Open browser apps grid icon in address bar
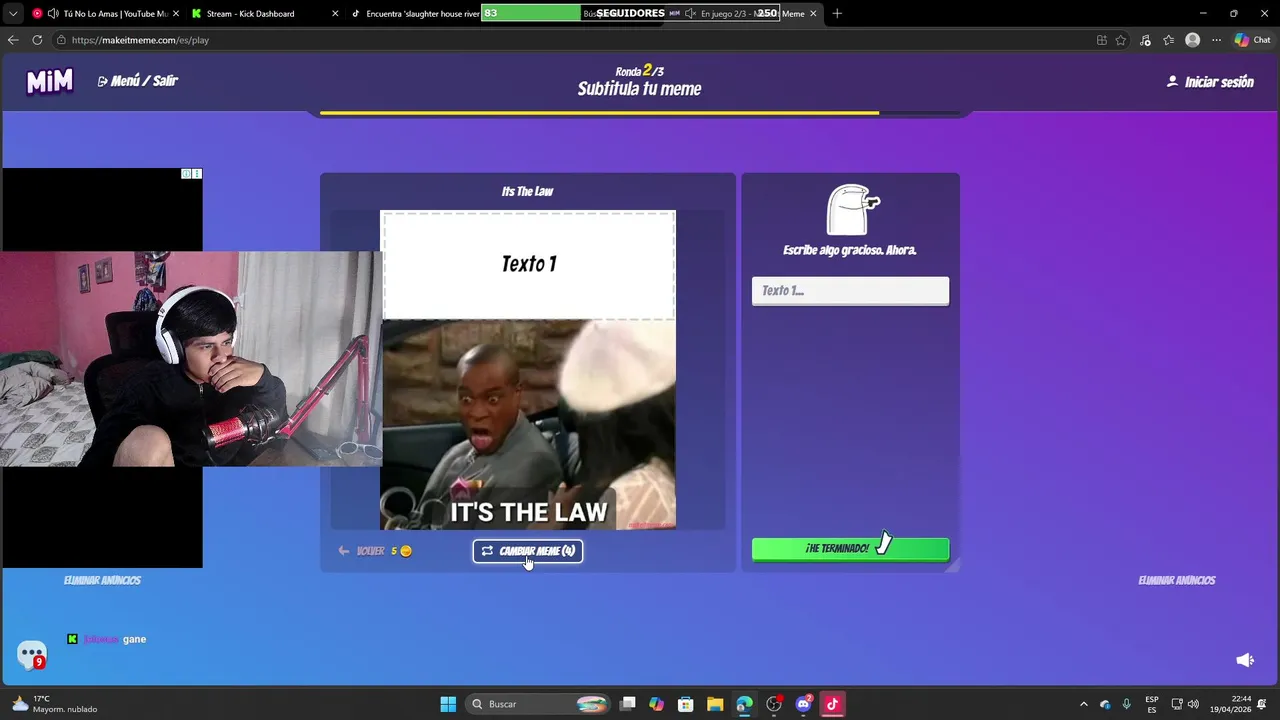The image size is (1280, 720). pyautogui.click(x=1101, y=40)
